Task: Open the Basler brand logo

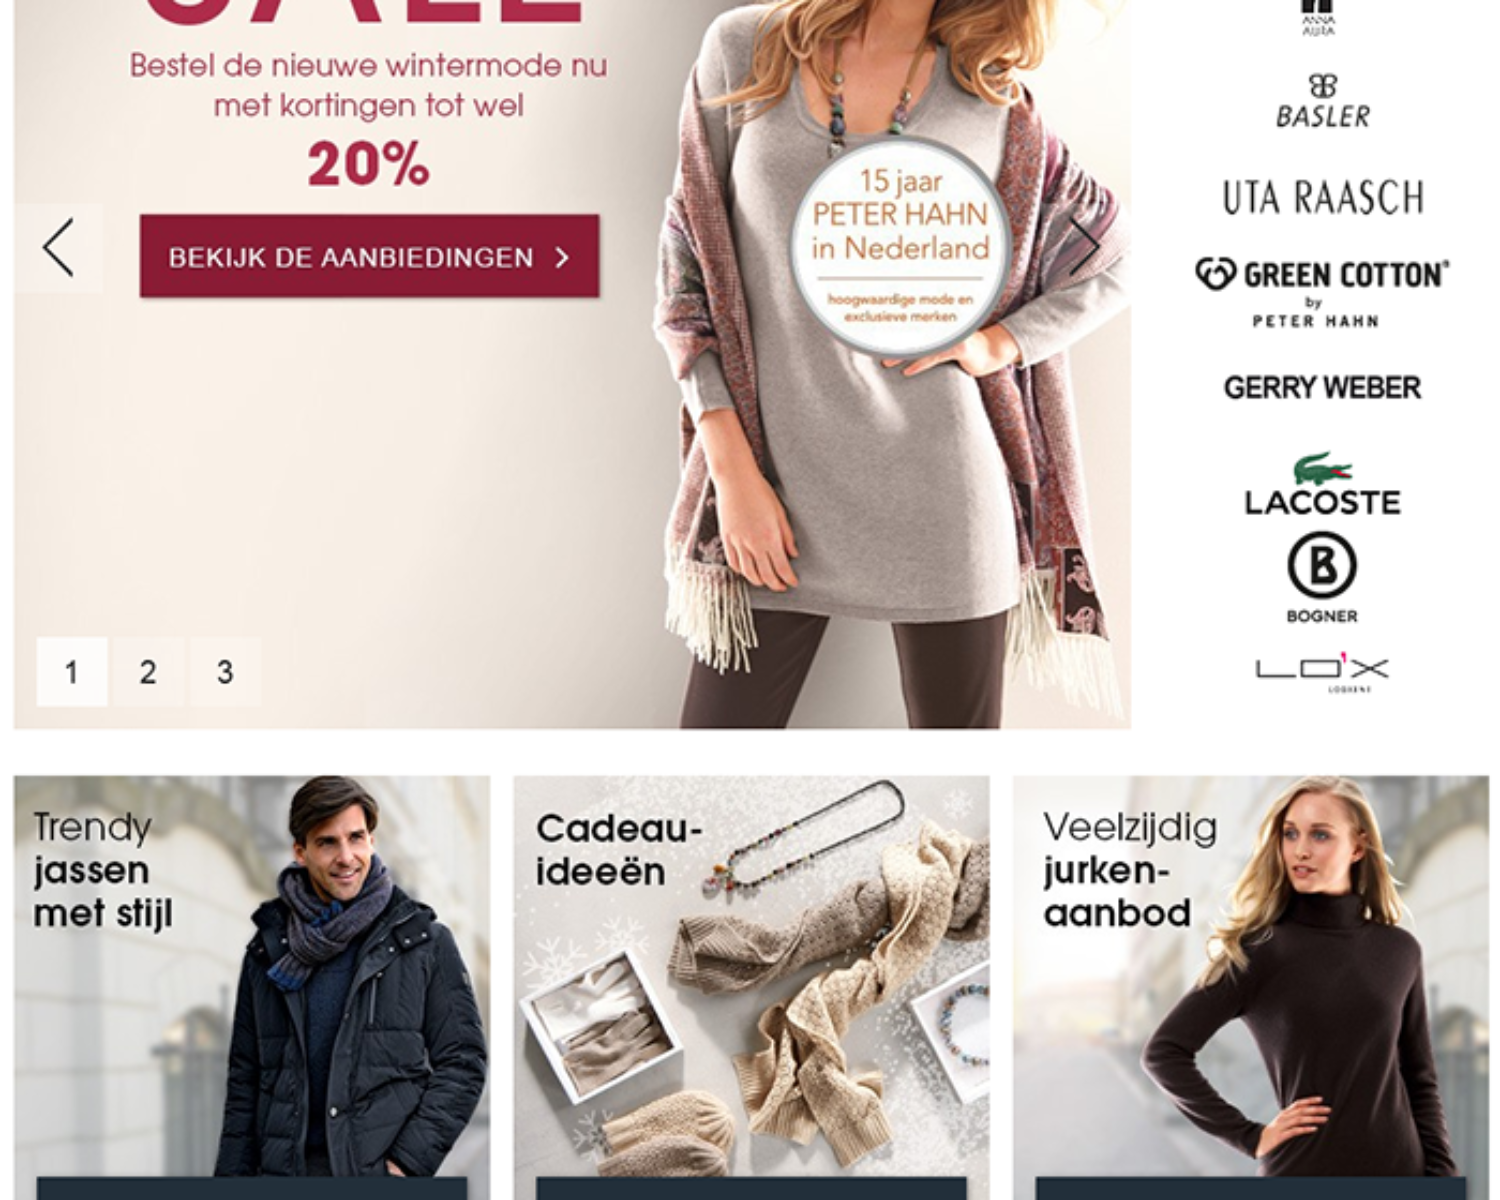Action: click(x=1322, y=101)
